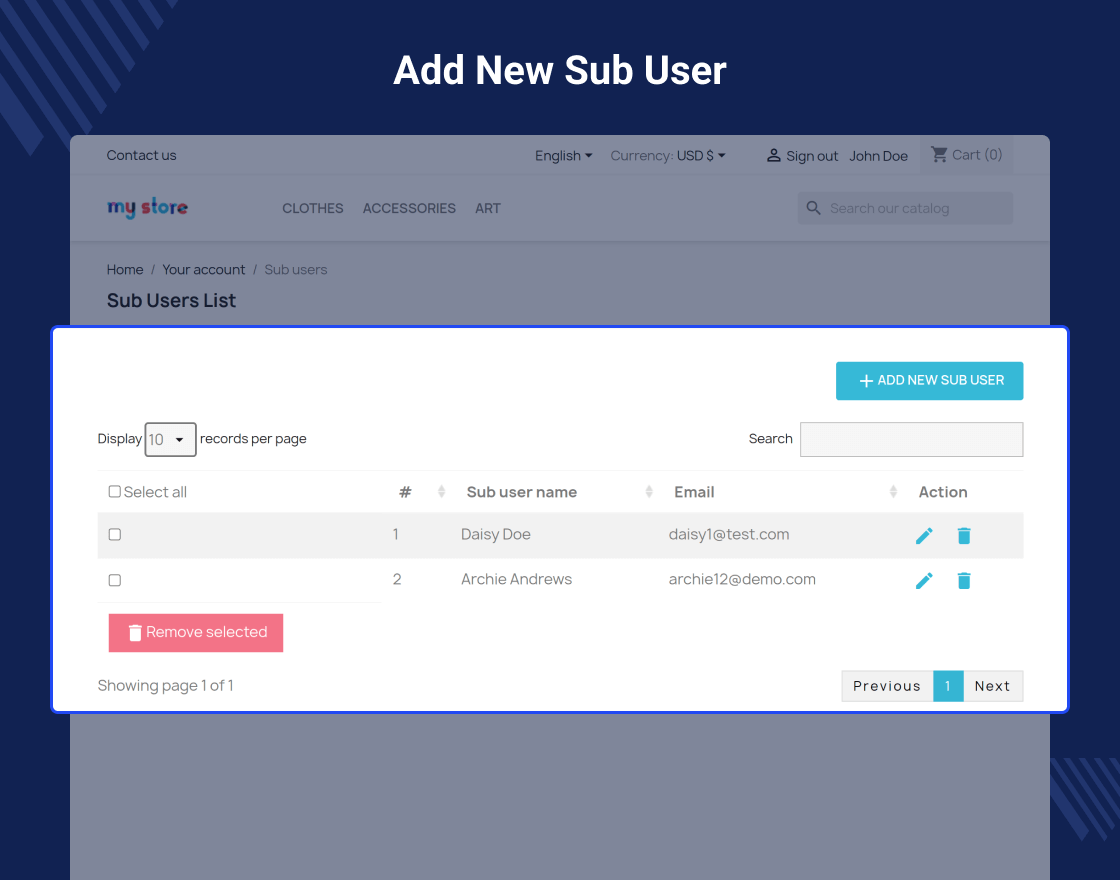The height and width of the screenshot is (880, 1120).
Task: Sort by Email column arrows
Action: (893, 491)
